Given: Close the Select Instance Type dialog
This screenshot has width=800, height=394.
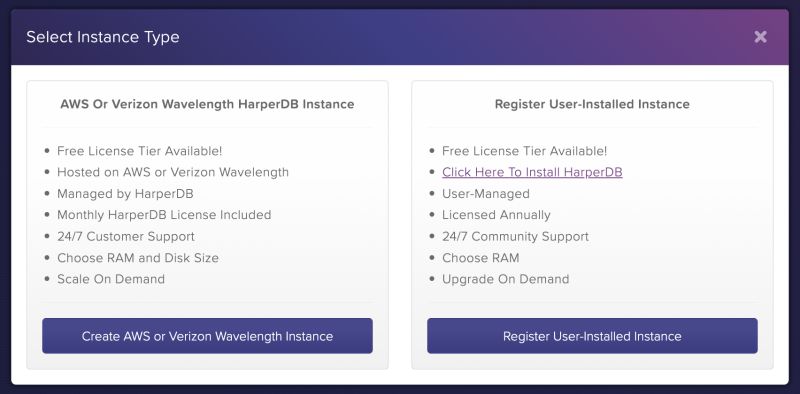Looking at the screenshot, I should (760, 37).
